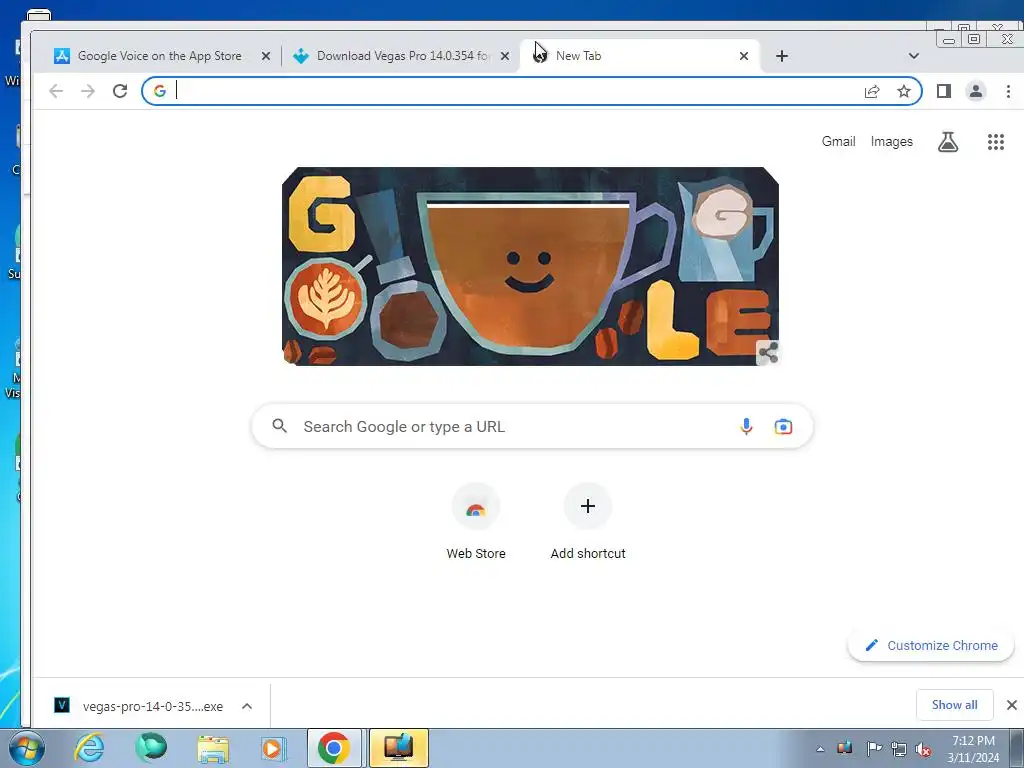The width and height of the screenshot is (1024, 768).
Task: Bookmark this tab with the star icon
Action: (904, 91)
